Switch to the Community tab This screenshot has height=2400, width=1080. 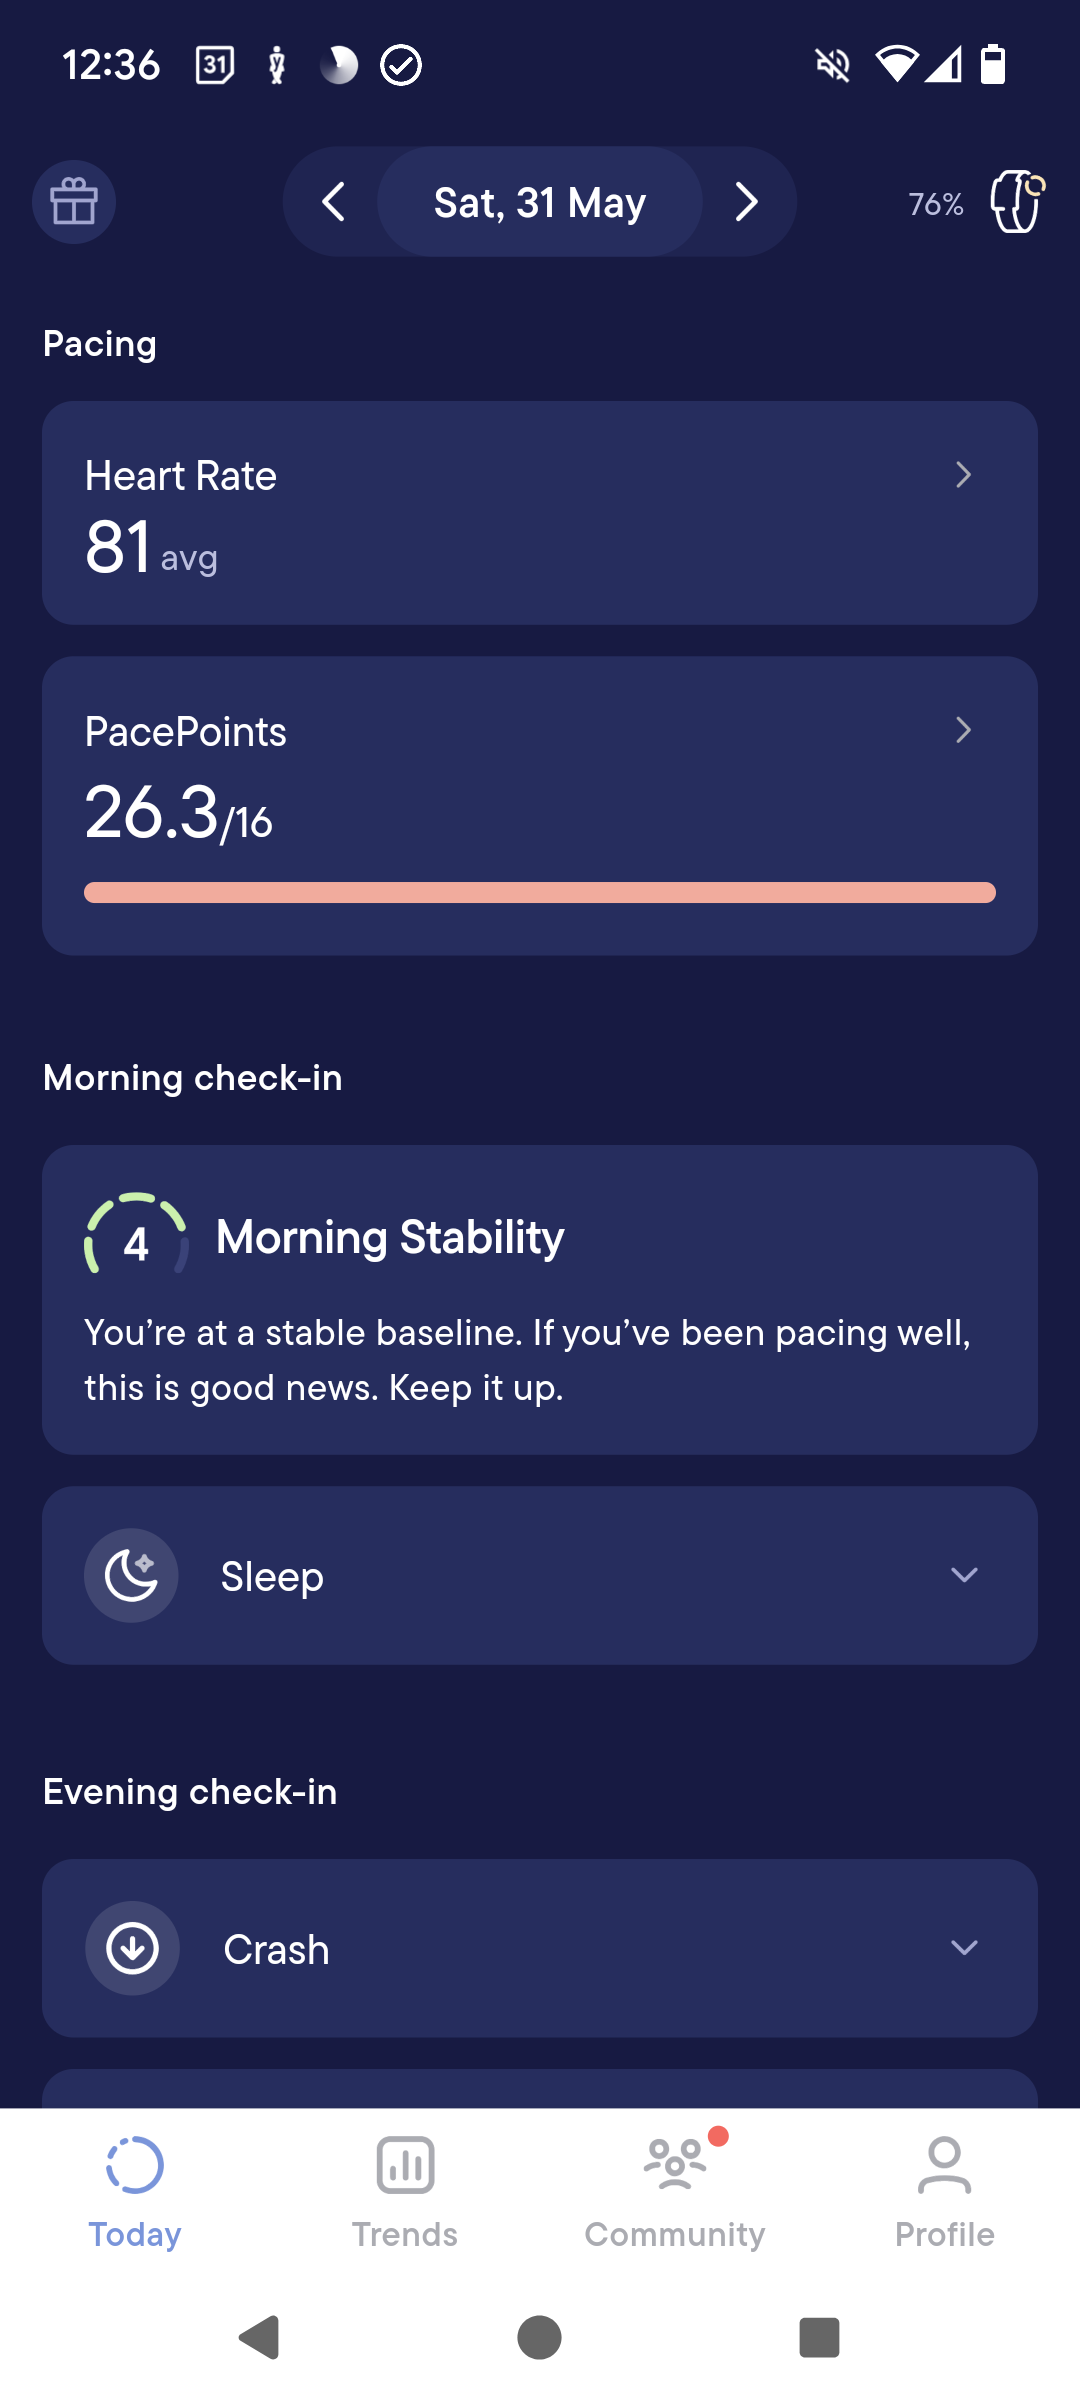pyautogui.click(x=675, y=2192)
